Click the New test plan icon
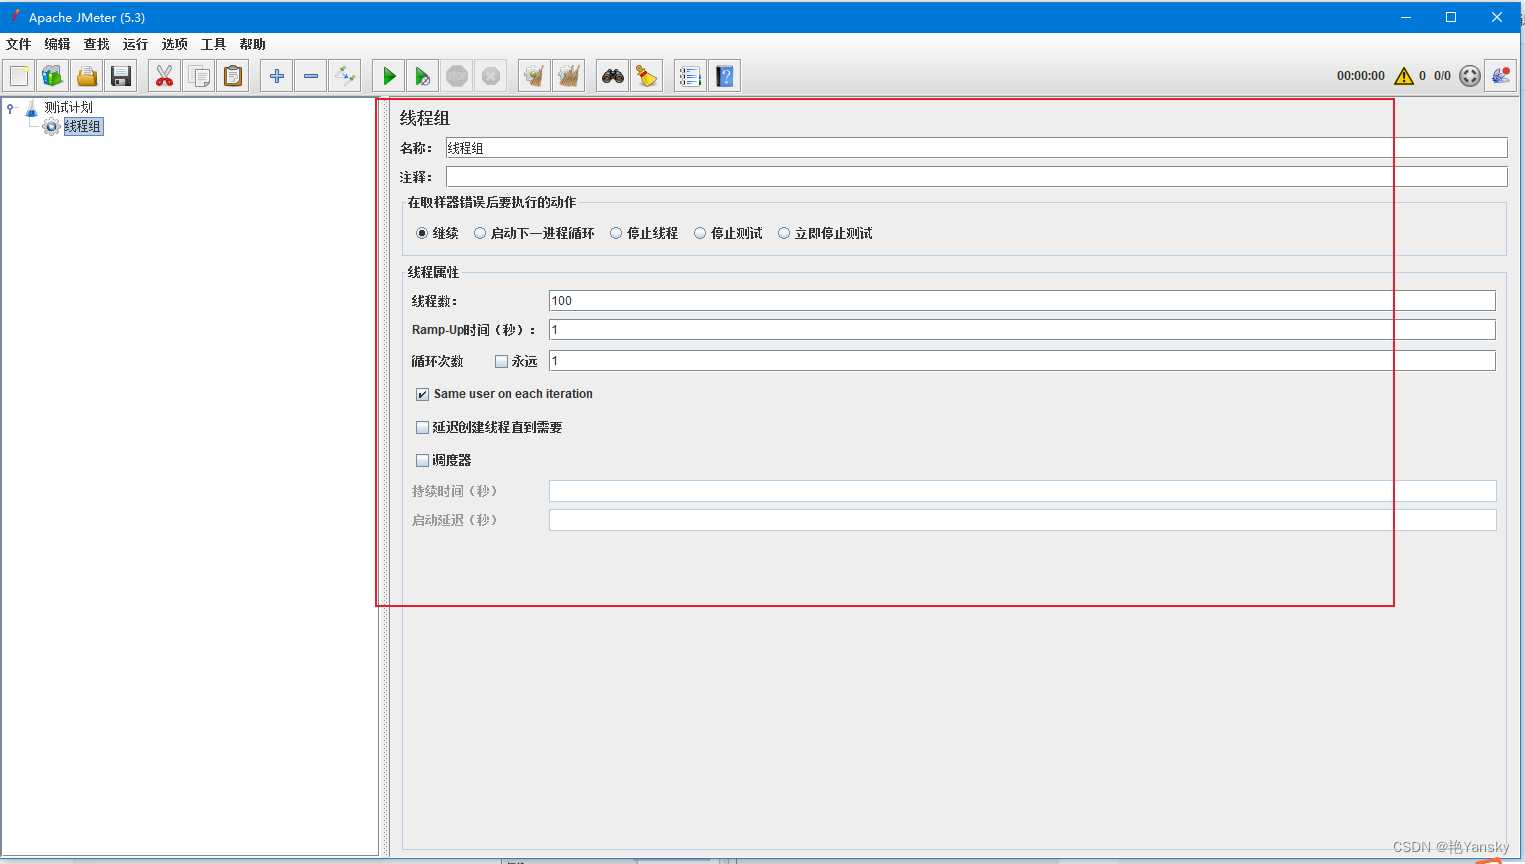 (x=19, y=76)
